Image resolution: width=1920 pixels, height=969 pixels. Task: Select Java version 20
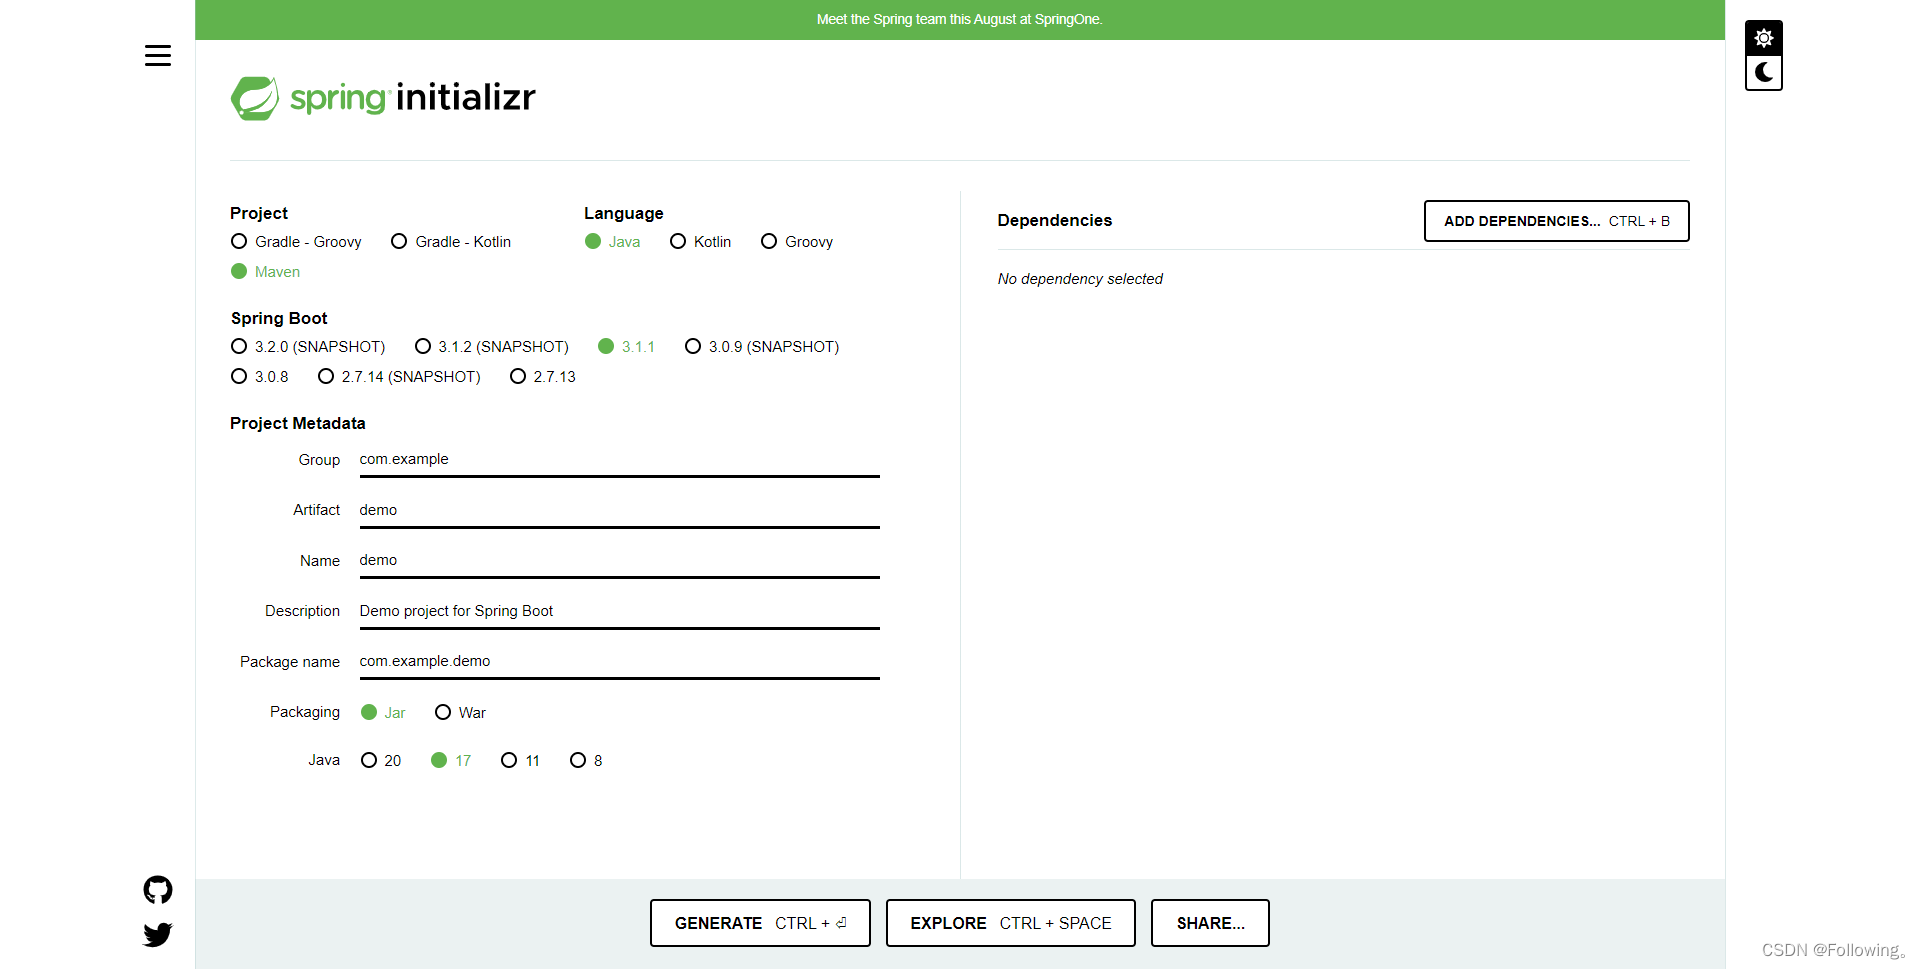coord(381,761)
